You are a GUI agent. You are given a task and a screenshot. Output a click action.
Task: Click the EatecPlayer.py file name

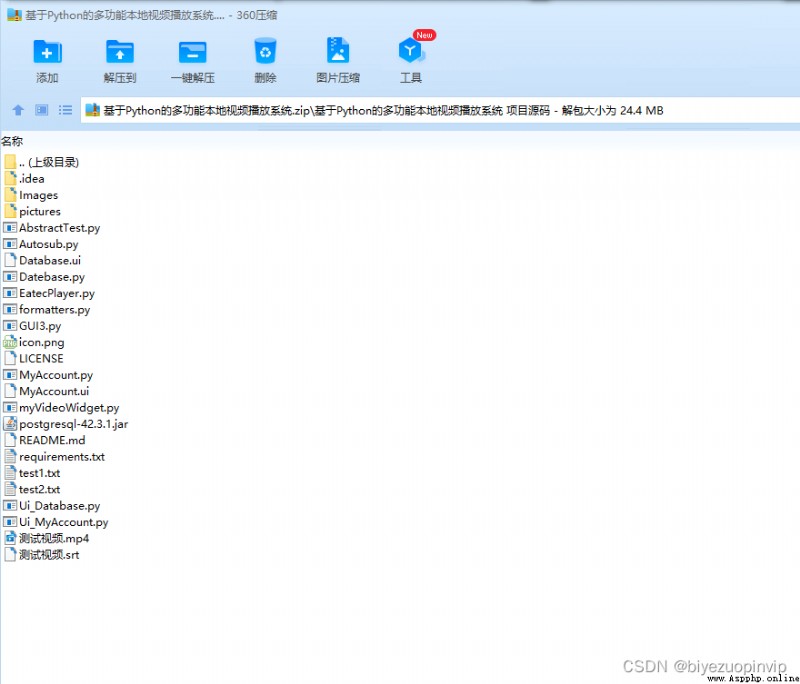point(57,293)
